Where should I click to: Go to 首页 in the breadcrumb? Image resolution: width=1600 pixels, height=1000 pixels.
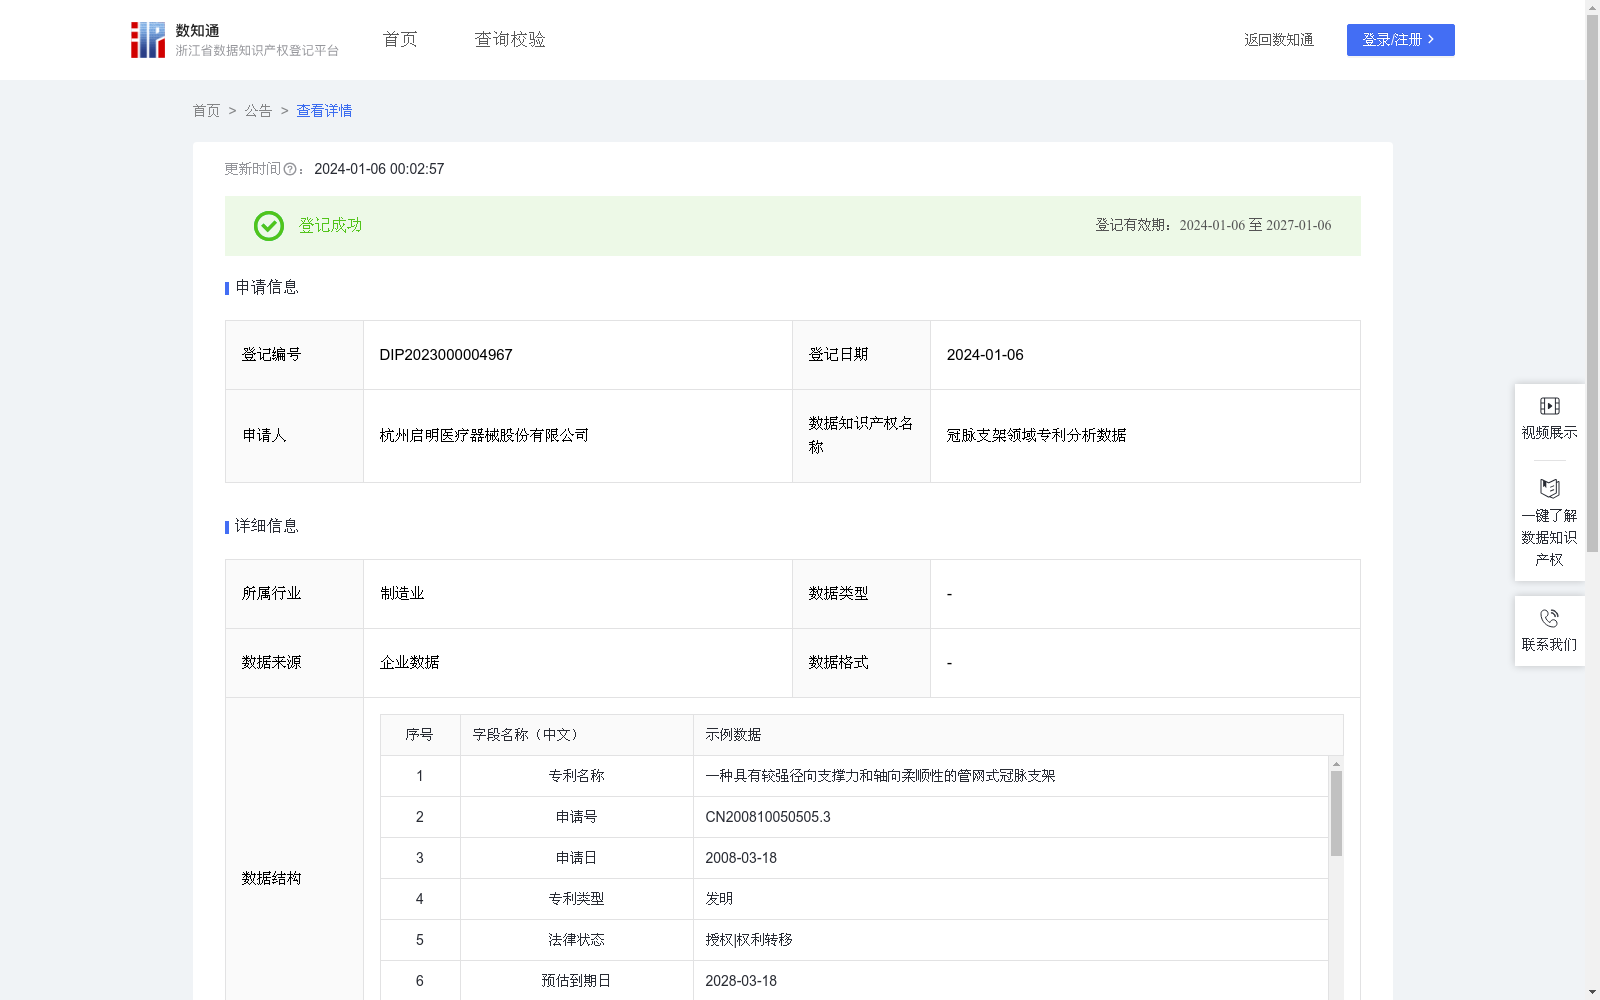pyautogui.click(x=206, y=111)
